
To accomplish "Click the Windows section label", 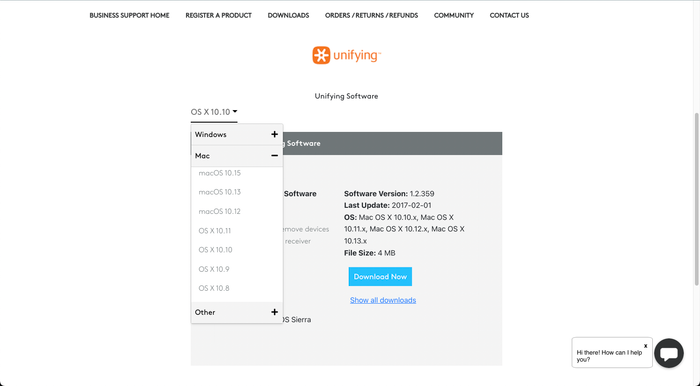I will pos(211,134).
